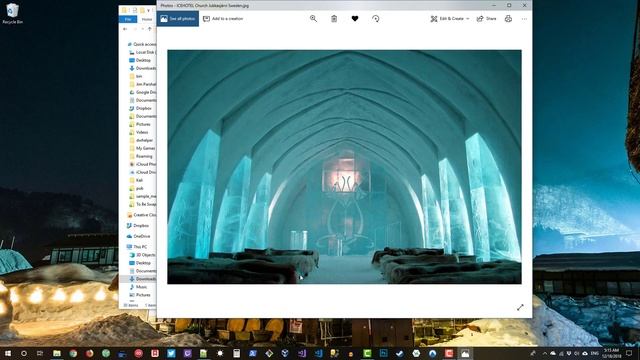Click the Cortana circle on taskbar
Image resolution: width=640 pixels, height=360 pixels.
click(x=24, y=353)
